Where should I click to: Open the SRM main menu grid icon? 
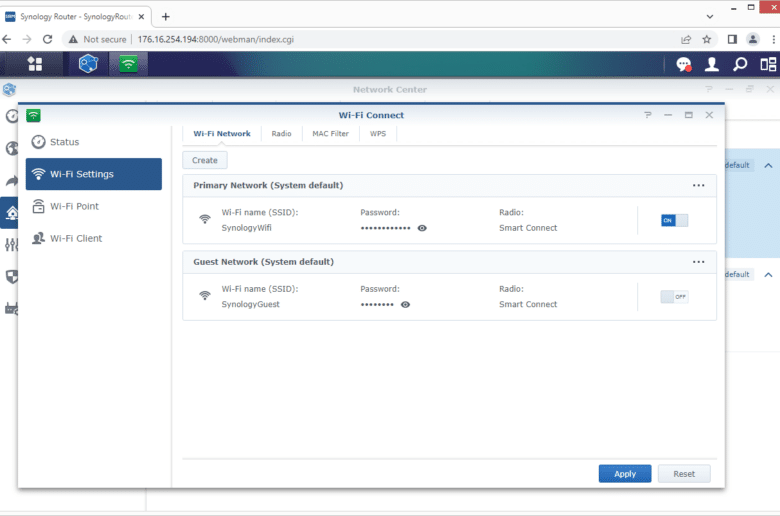(35, 64)
